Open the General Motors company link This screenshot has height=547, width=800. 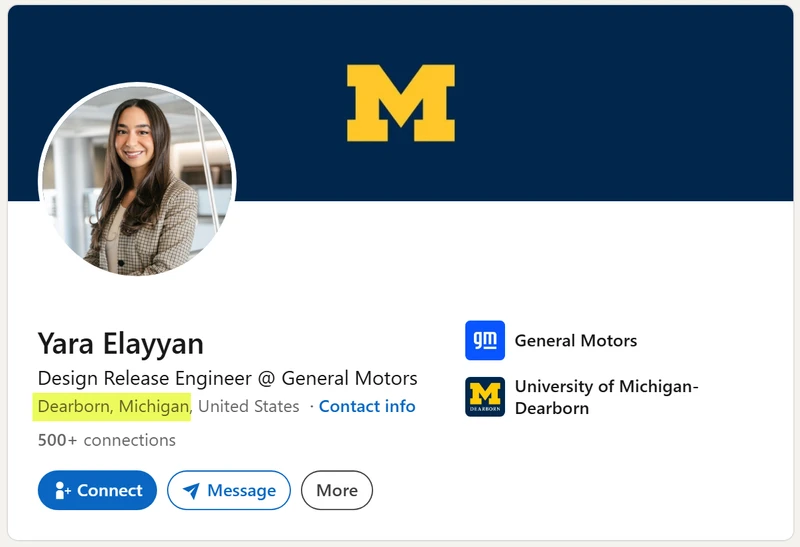tap(576, 340)
